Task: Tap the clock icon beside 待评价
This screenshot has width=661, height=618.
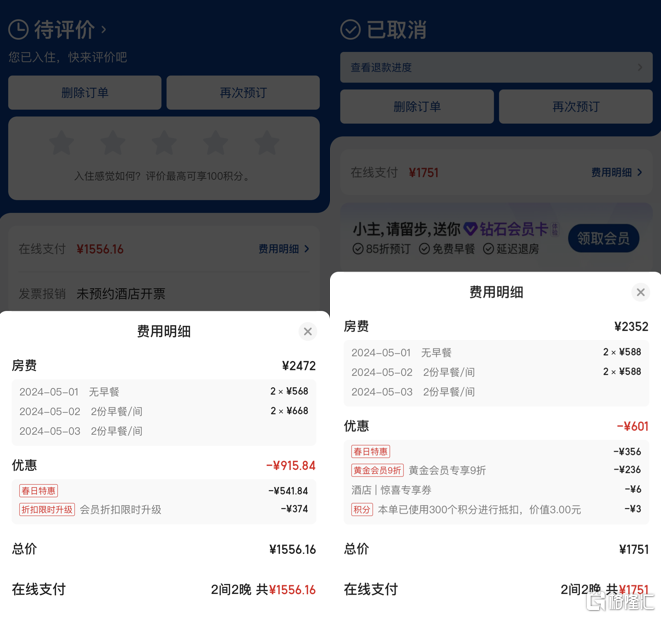Action: [x=19, y=30]
